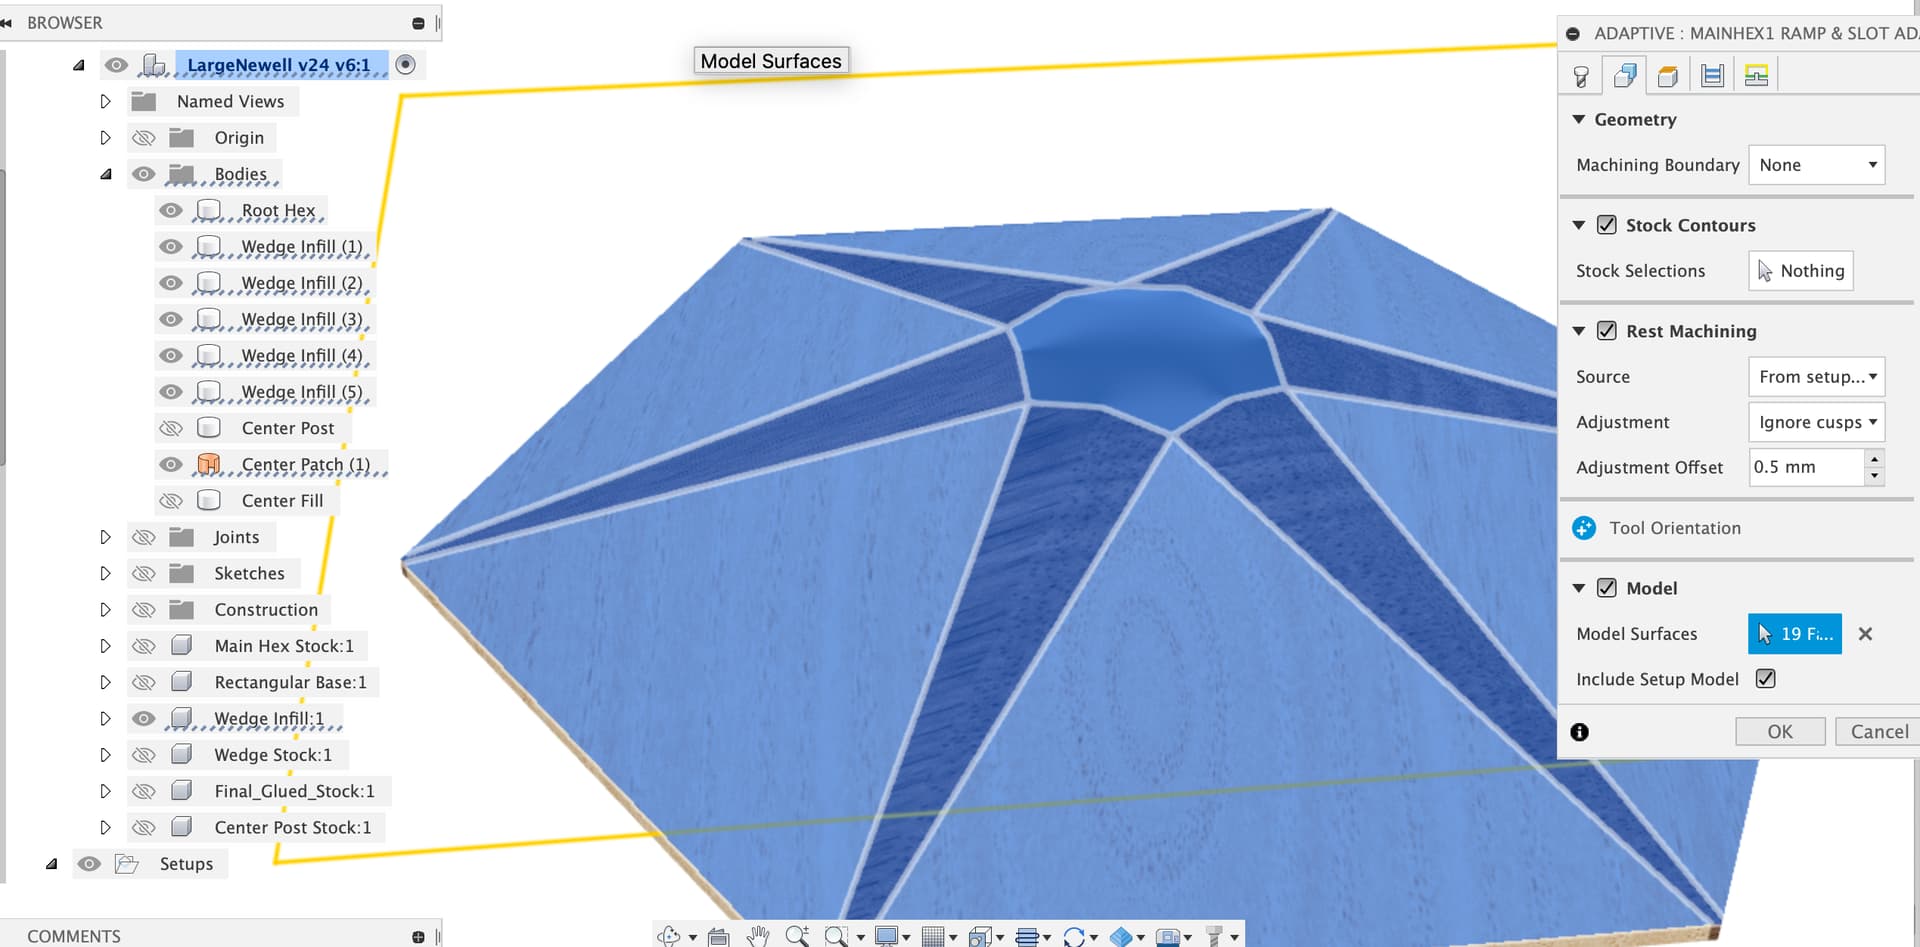Viewport: 1920px width, 947px height.
Task: Open Adjustment dropdown showing Ignore cusps
Action: [1816, 422]
